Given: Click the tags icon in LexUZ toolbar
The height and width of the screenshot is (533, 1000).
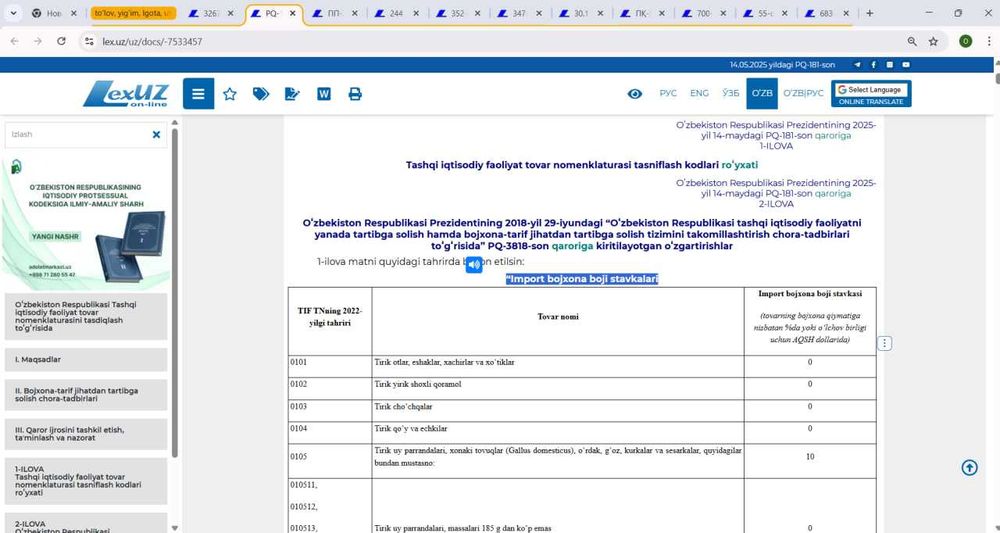Looking at the screenshot, I should [261, 94].
